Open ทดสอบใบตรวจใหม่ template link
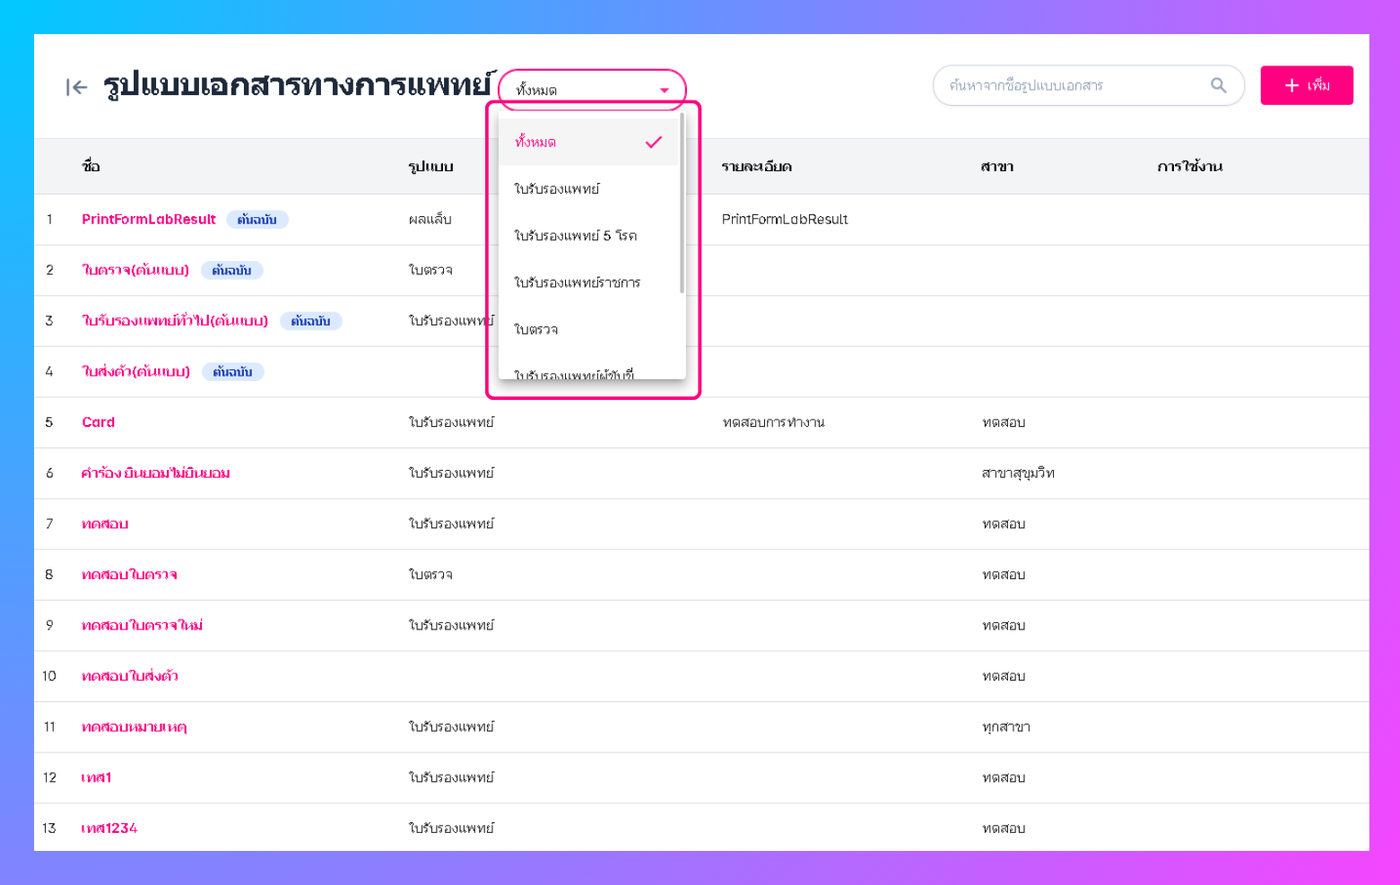 point(143,625)
